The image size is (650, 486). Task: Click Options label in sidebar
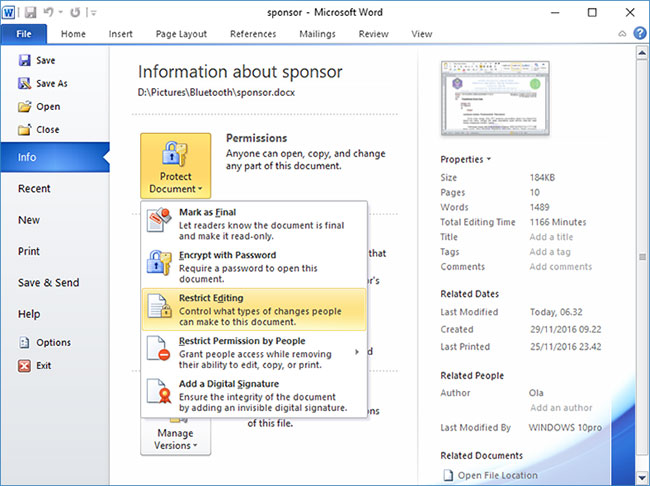(x=53, y=343)
